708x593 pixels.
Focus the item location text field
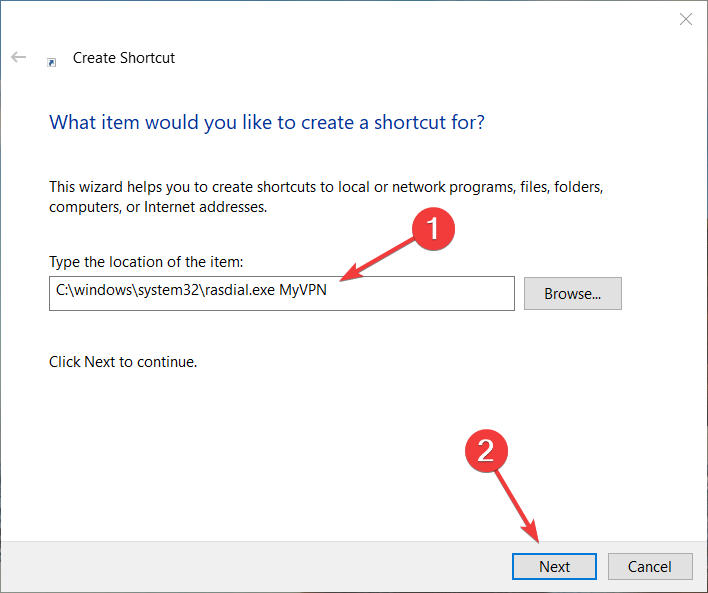coord(282,294)
